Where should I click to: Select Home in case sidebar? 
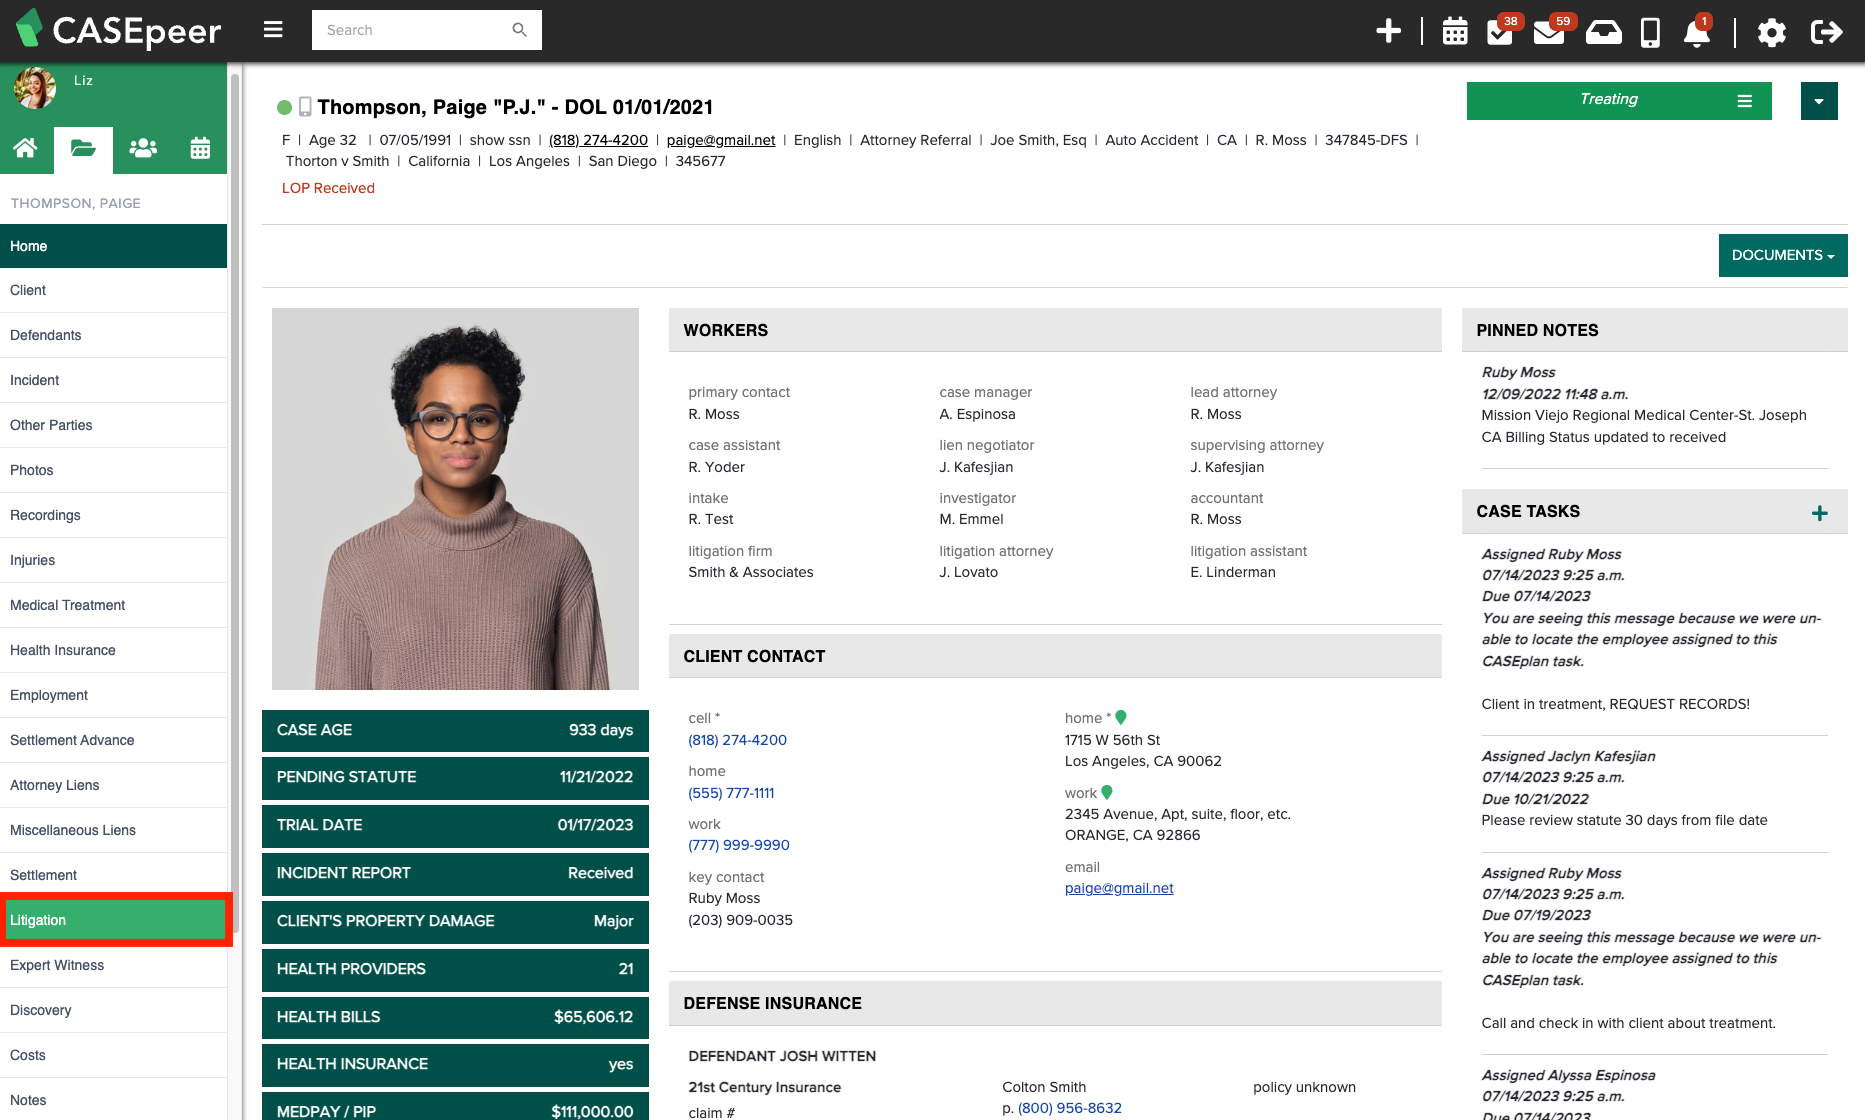click(113, 246)
